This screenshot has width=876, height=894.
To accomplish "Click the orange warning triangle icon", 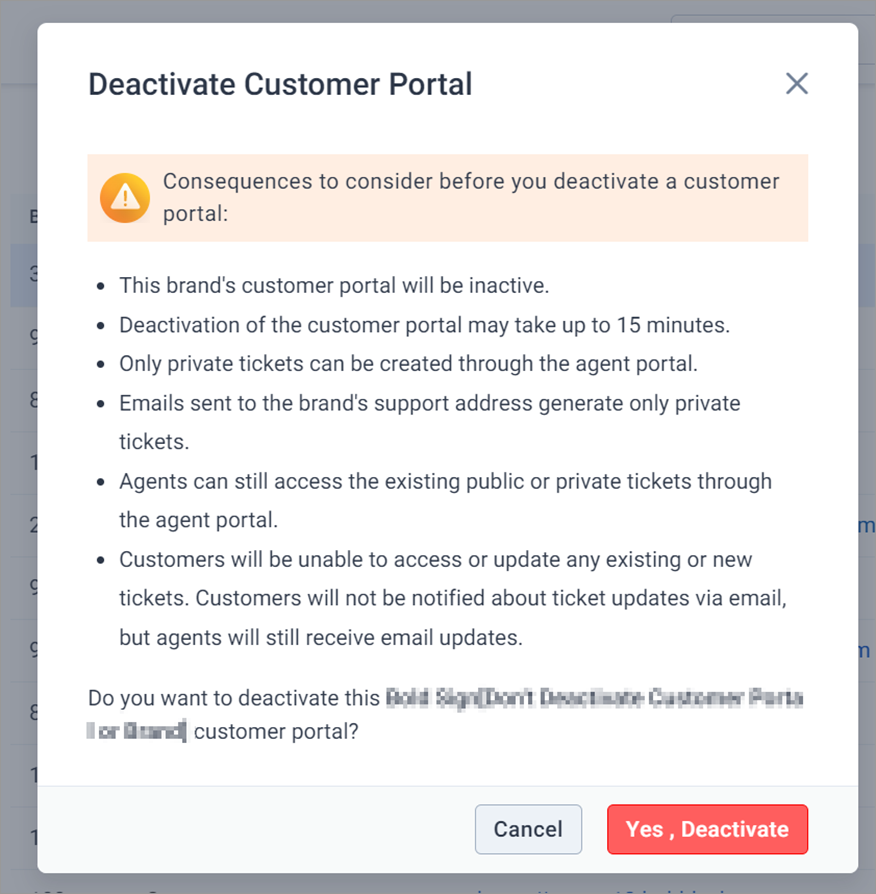I will (x=125, y=198).
